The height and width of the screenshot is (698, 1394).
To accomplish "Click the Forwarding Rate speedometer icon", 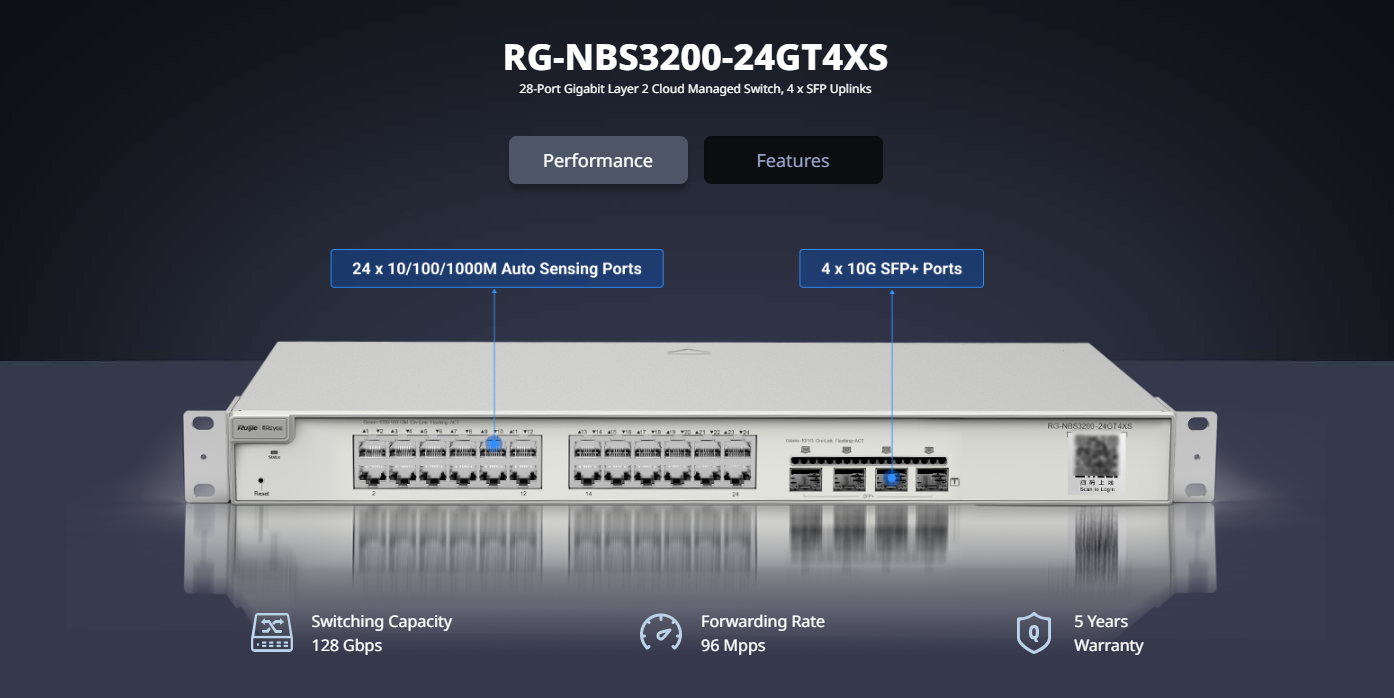I will pos(660,633).
